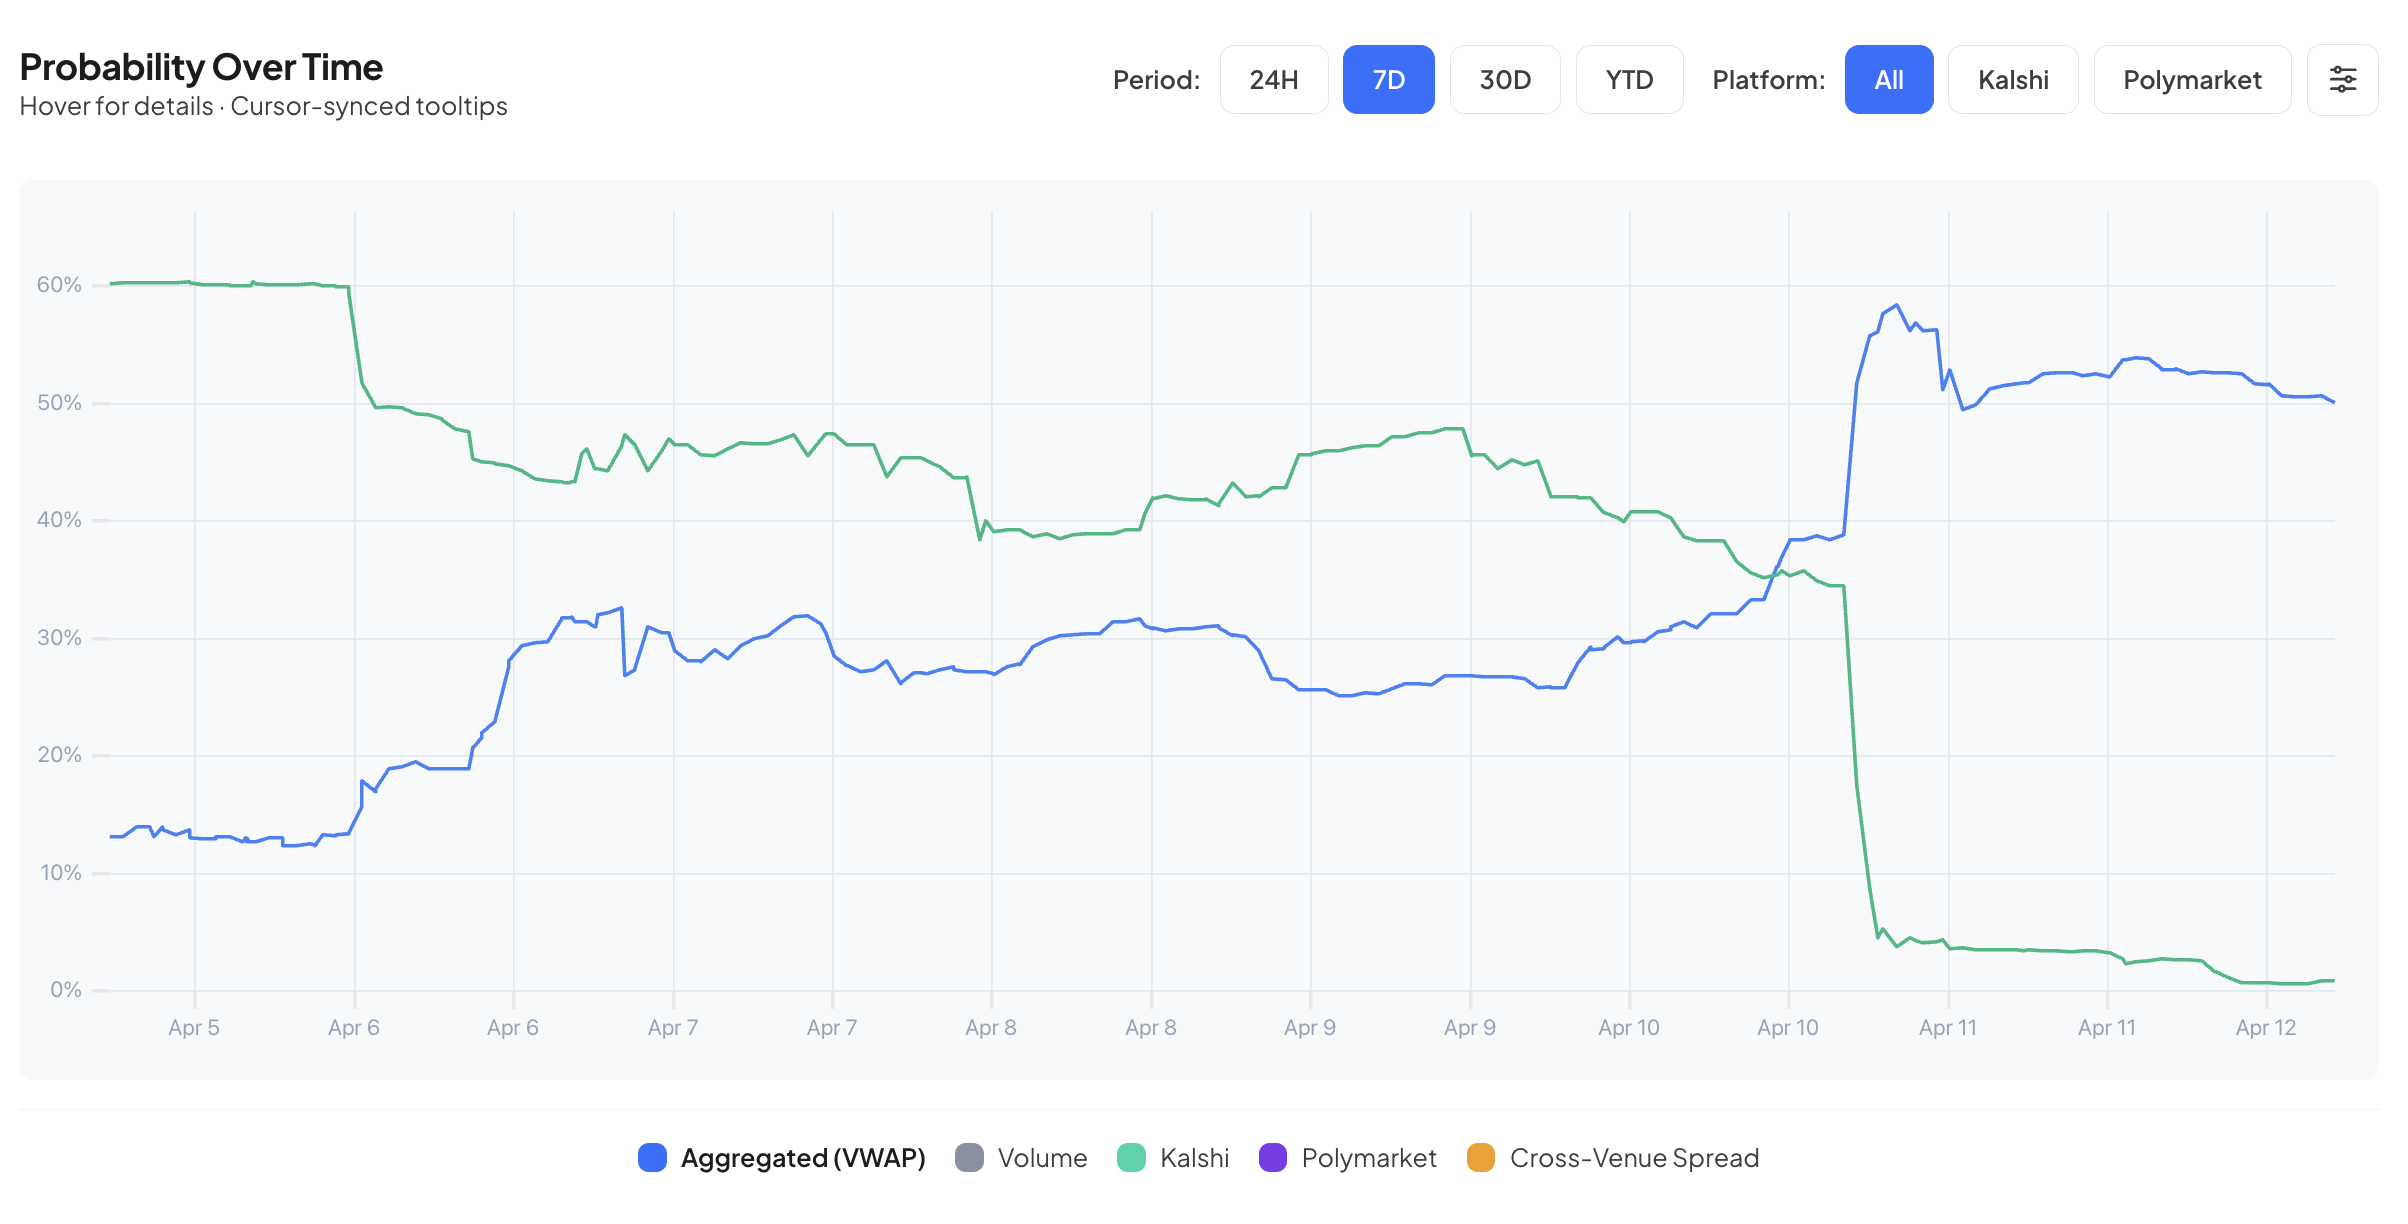The height and width of the screenshot is (1224, 2408).
Task: Select All platforms
Action: [x=1889, y=80]
